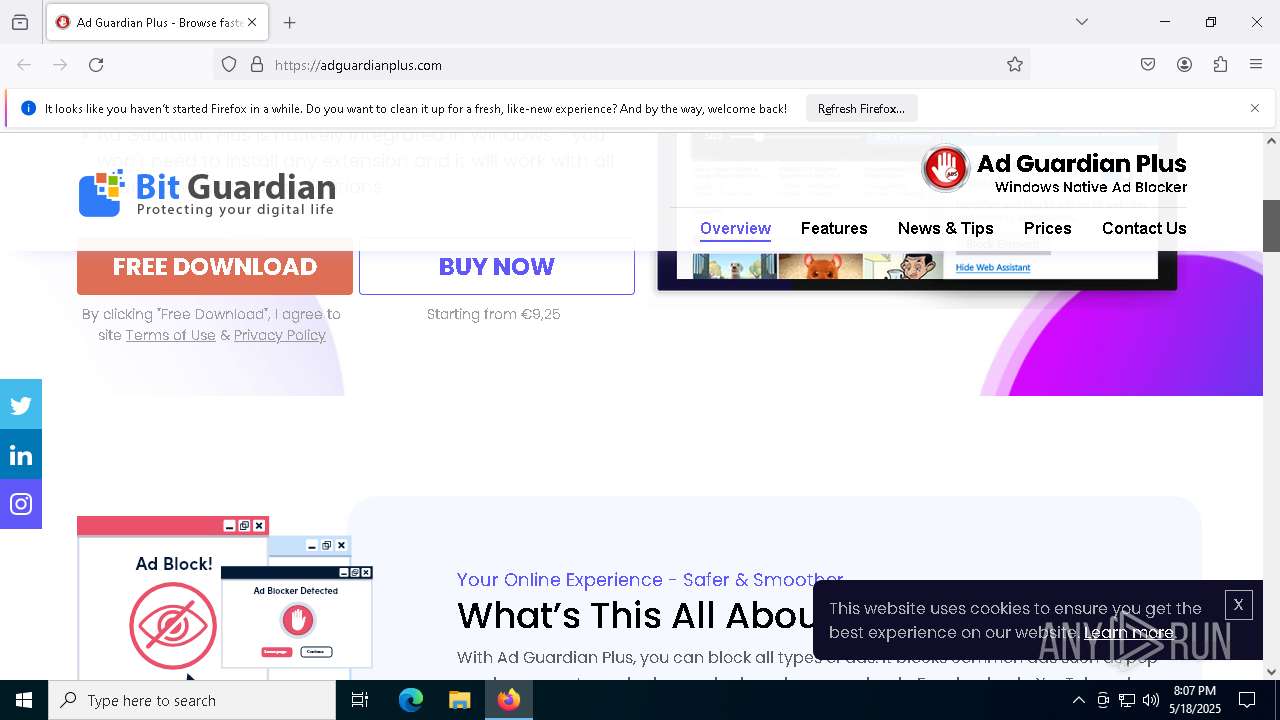Go back to previous page
Image resolution: width=1280 pixels, height=720 pixels.
click(x=24, y=65)
